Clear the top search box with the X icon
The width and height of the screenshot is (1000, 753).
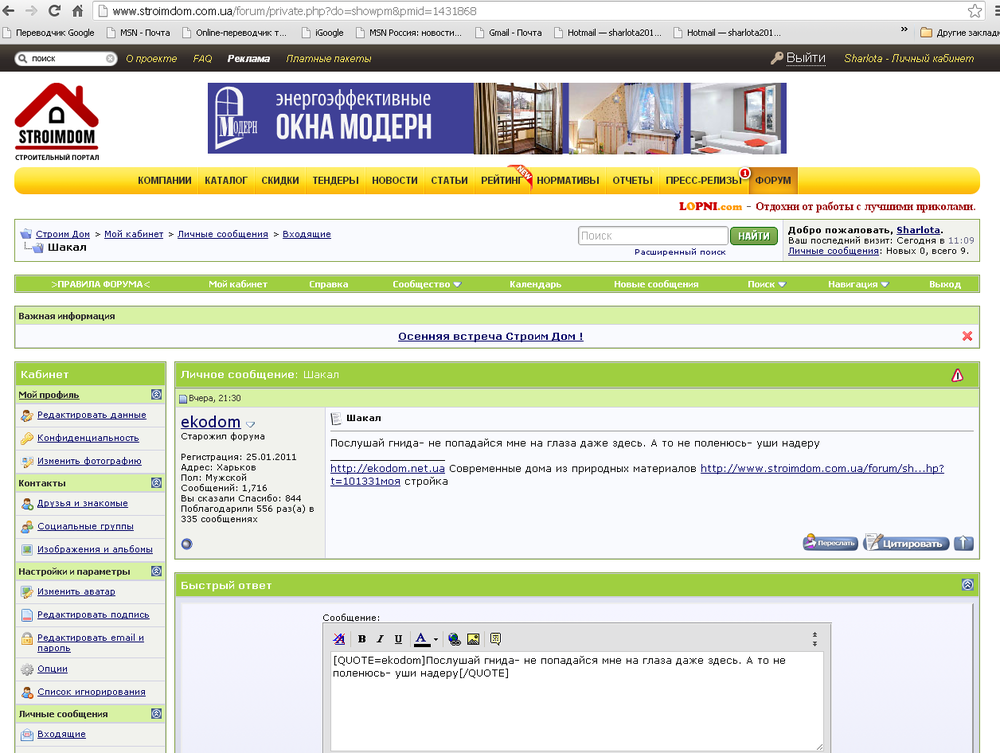pyautogui.click(x=110, y=59)
